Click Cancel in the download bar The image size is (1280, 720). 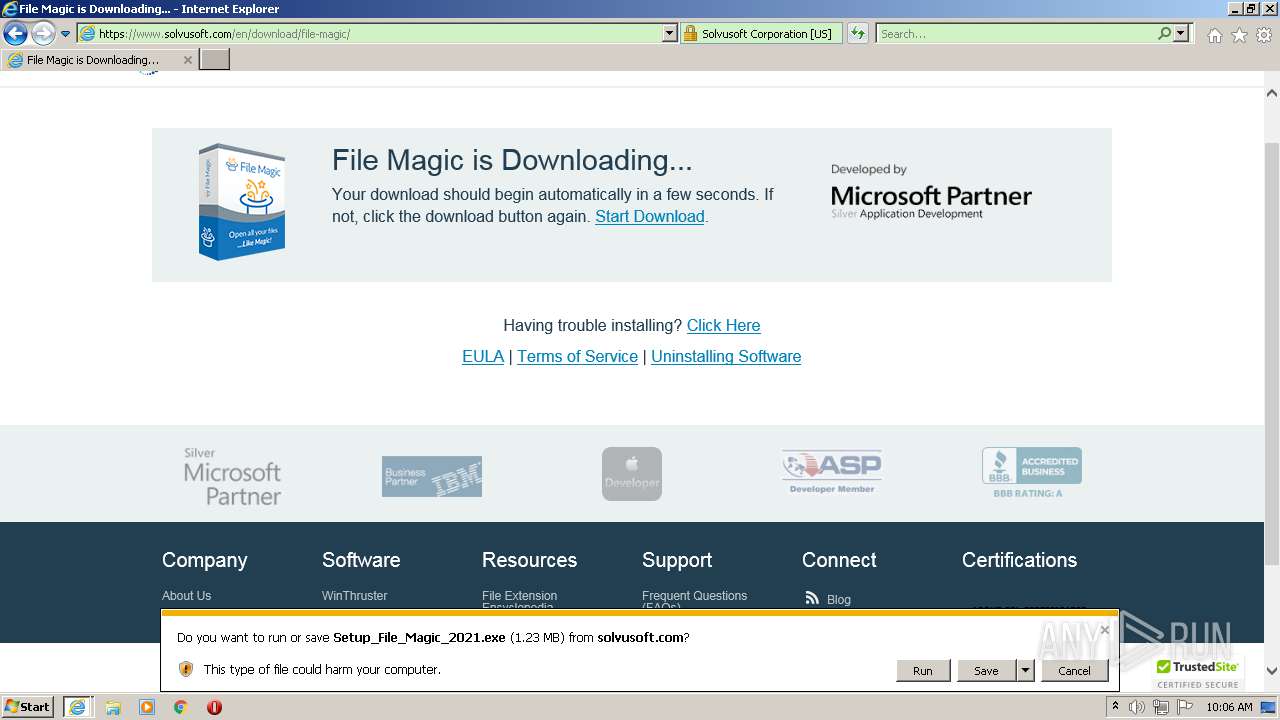[x=1074, y=671]
